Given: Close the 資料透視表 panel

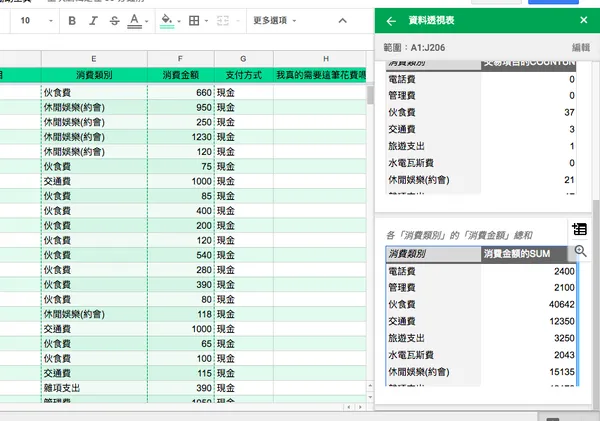Looking at the screenshot, I should click(584, 20).
